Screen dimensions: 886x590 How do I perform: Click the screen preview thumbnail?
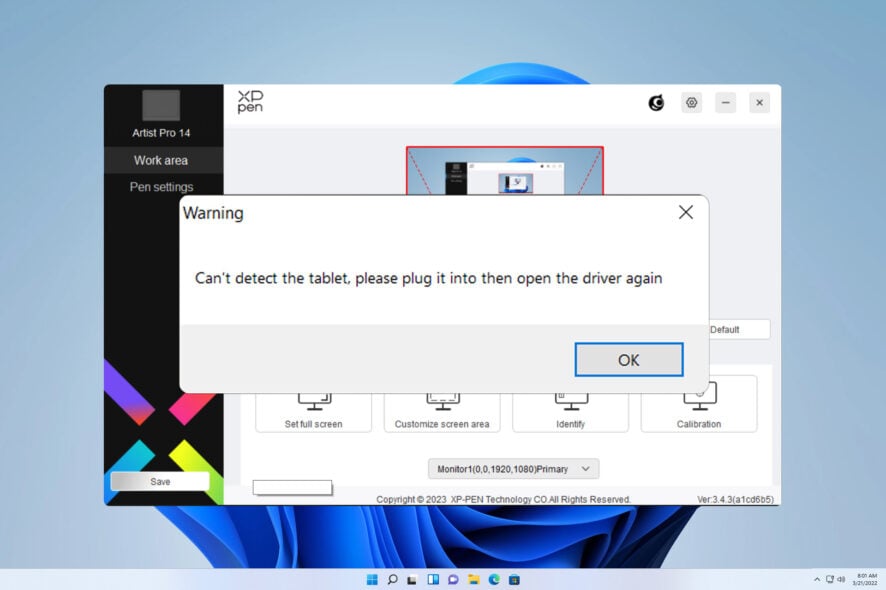point(505,171)
